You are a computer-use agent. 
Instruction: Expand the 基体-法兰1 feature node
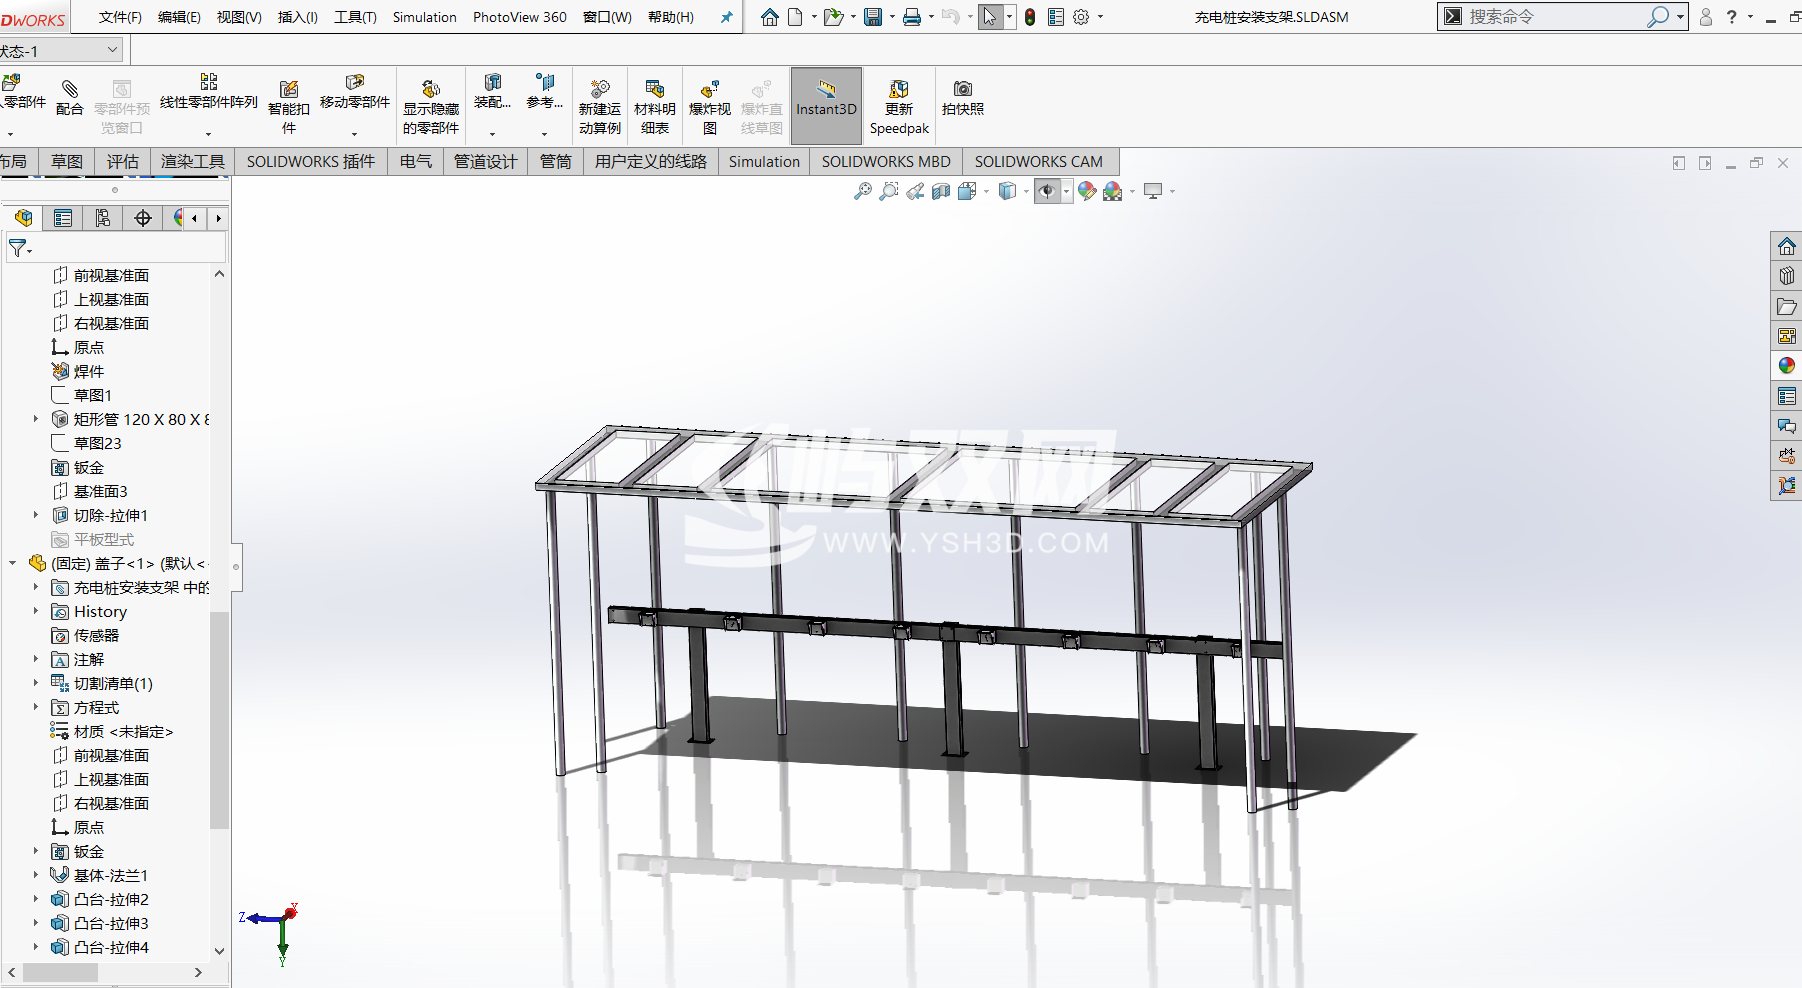pos(36,875)
